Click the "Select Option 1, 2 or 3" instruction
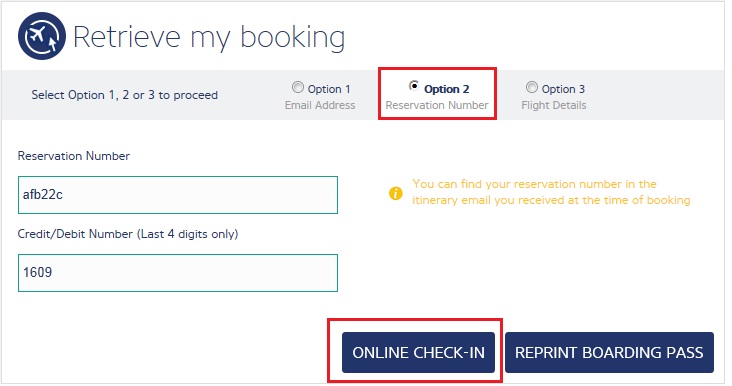The image size is (732, 386). click(x=125, y=95)
